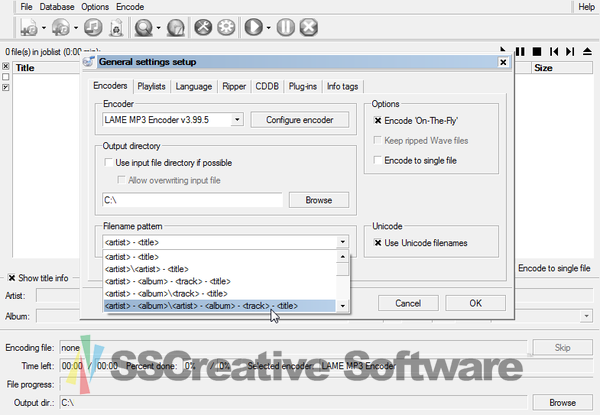600x415 pixels.
Task: Select pattern <artist>\<artist> - <title>
Action: 220,269
